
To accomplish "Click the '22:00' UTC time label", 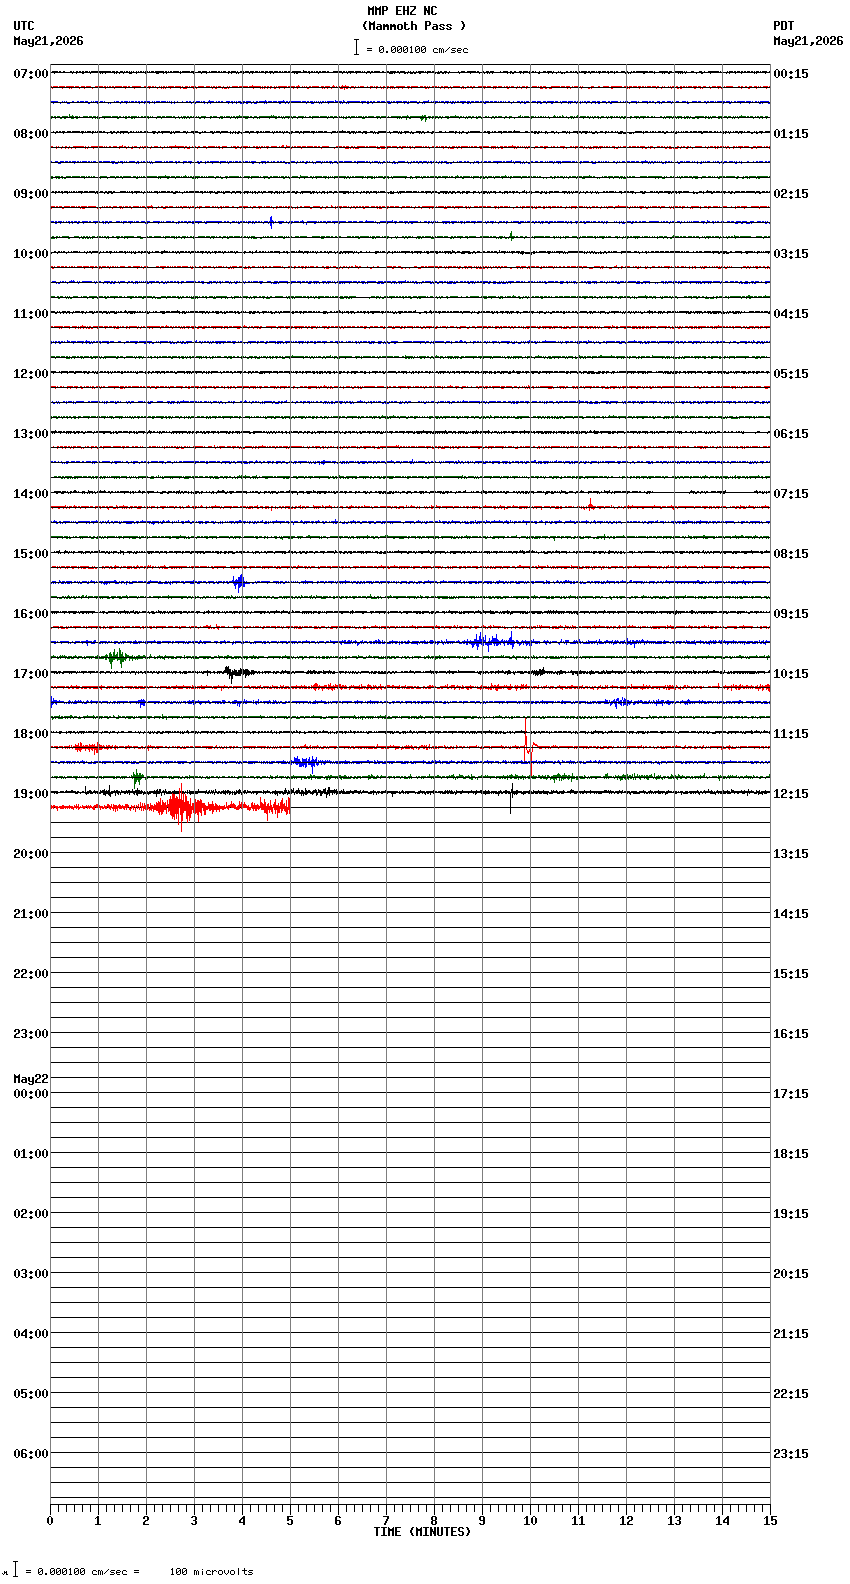I will 31,974.
